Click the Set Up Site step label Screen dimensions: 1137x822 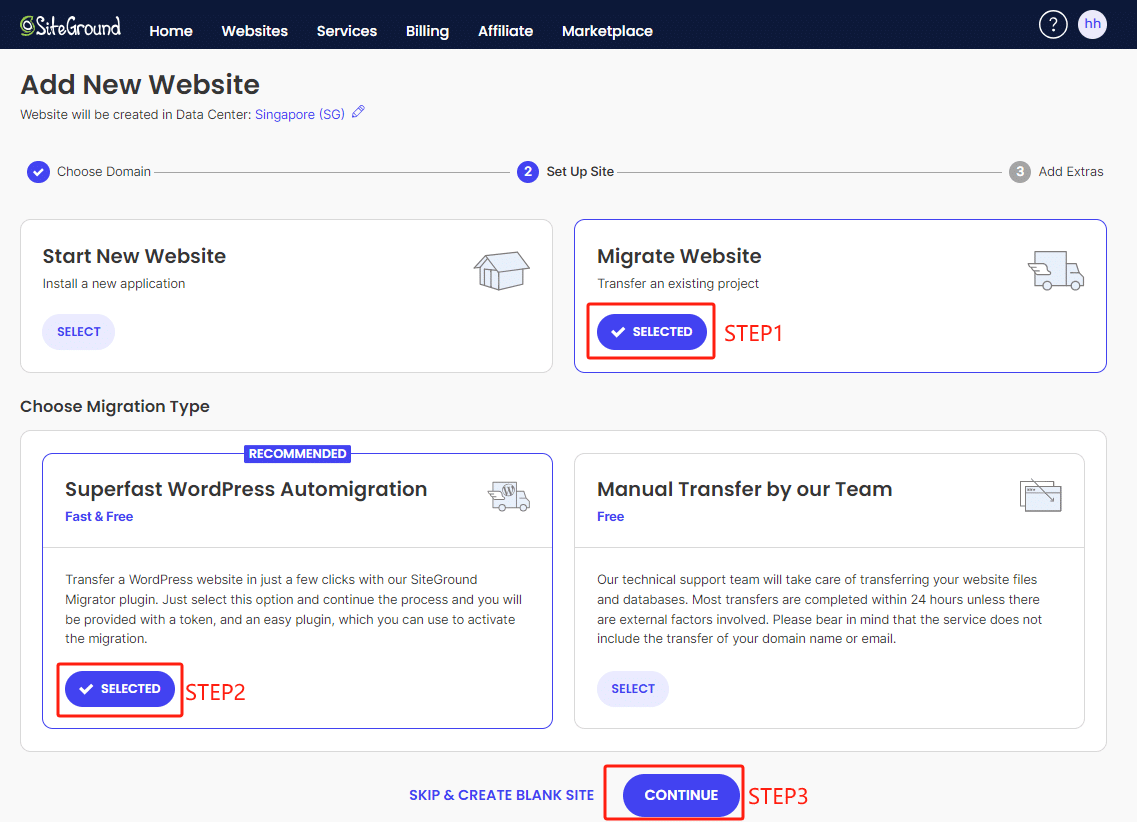[580, 172]
